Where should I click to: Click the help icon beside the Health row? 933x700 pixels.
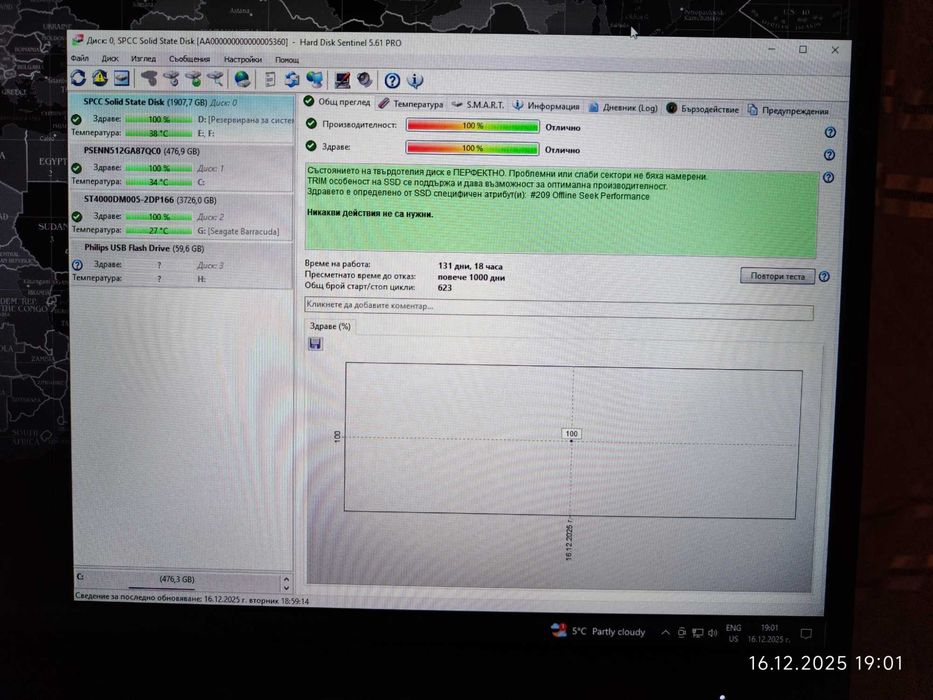click(x=829, y=155)
